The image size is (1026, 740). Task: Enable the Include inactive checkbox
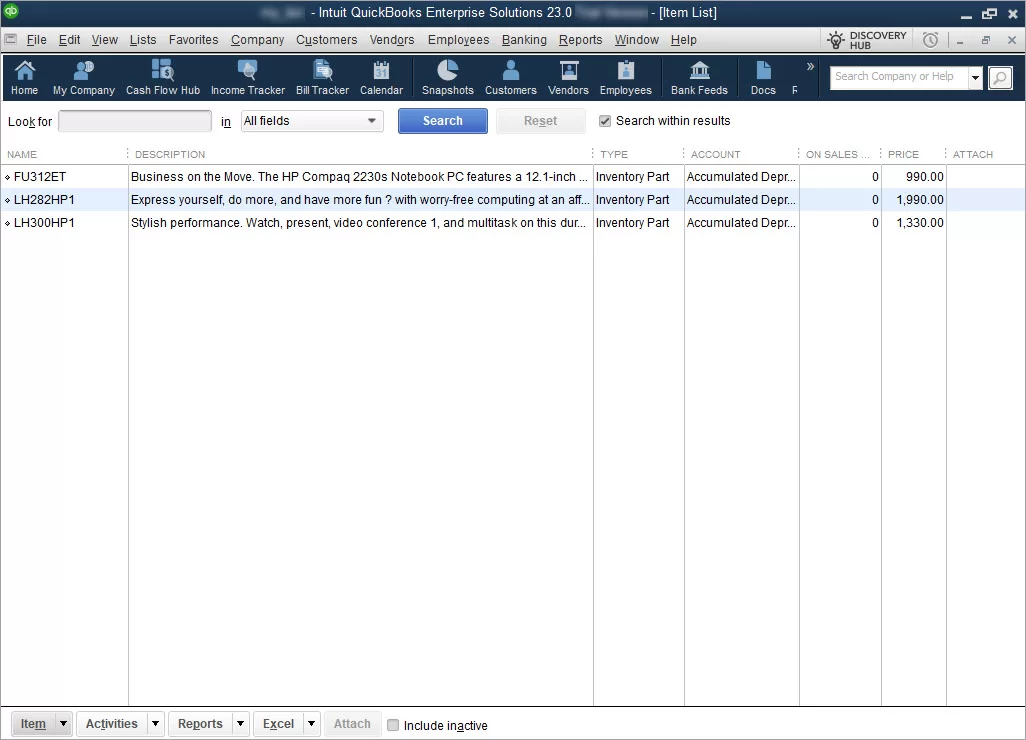coord(393,725)
